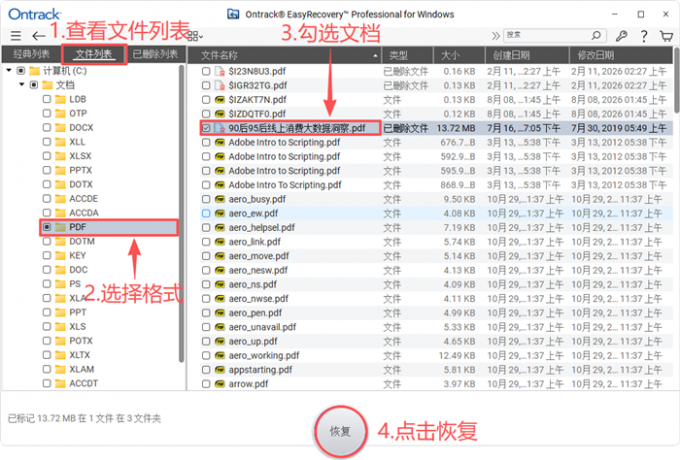Select the XLL folder icon

click(60, 142)
